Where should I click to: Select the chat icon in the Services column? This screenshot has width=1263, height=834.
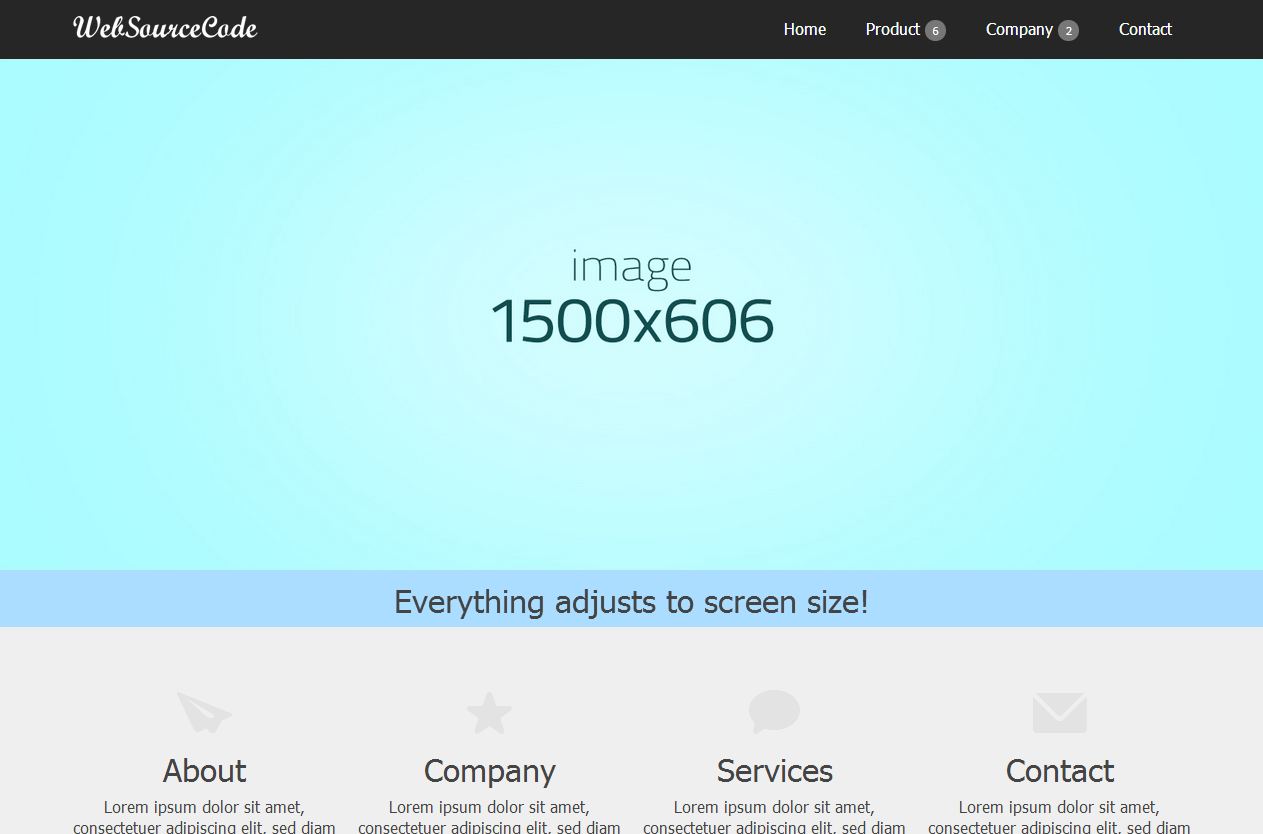pos(774,712)
